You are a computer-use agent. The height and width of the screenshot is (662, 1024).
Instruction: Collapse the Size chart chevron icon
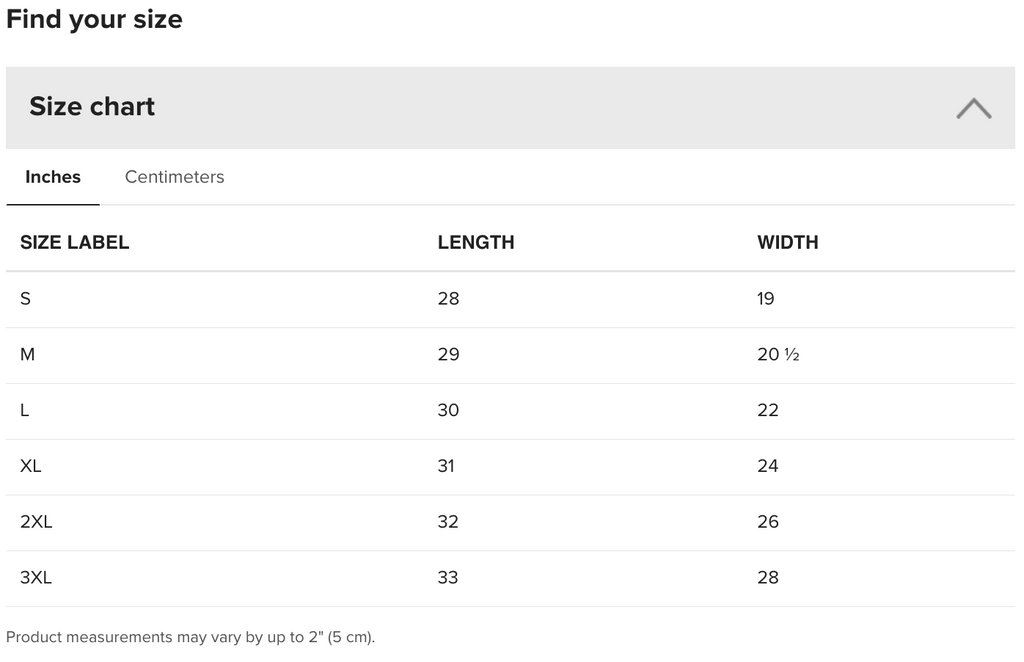[974, 108]
